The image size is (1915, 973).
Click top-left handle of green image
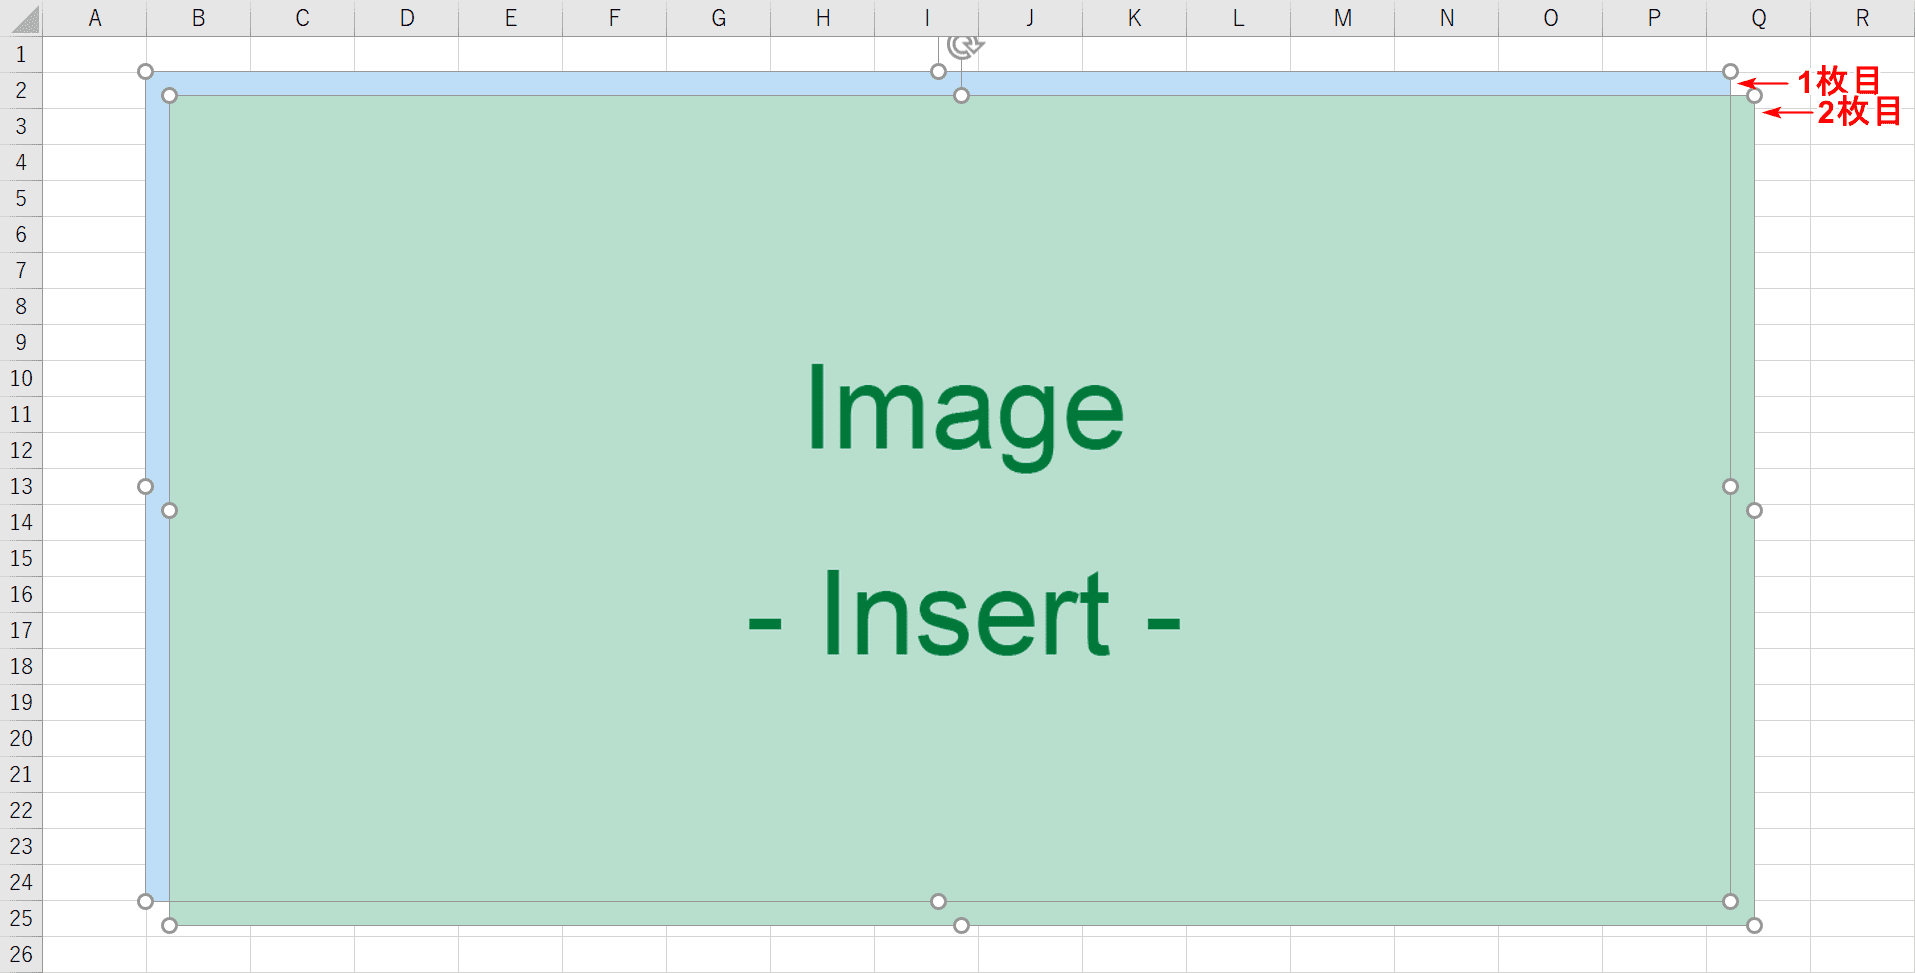pyautogui.click(x=169, y=95)
